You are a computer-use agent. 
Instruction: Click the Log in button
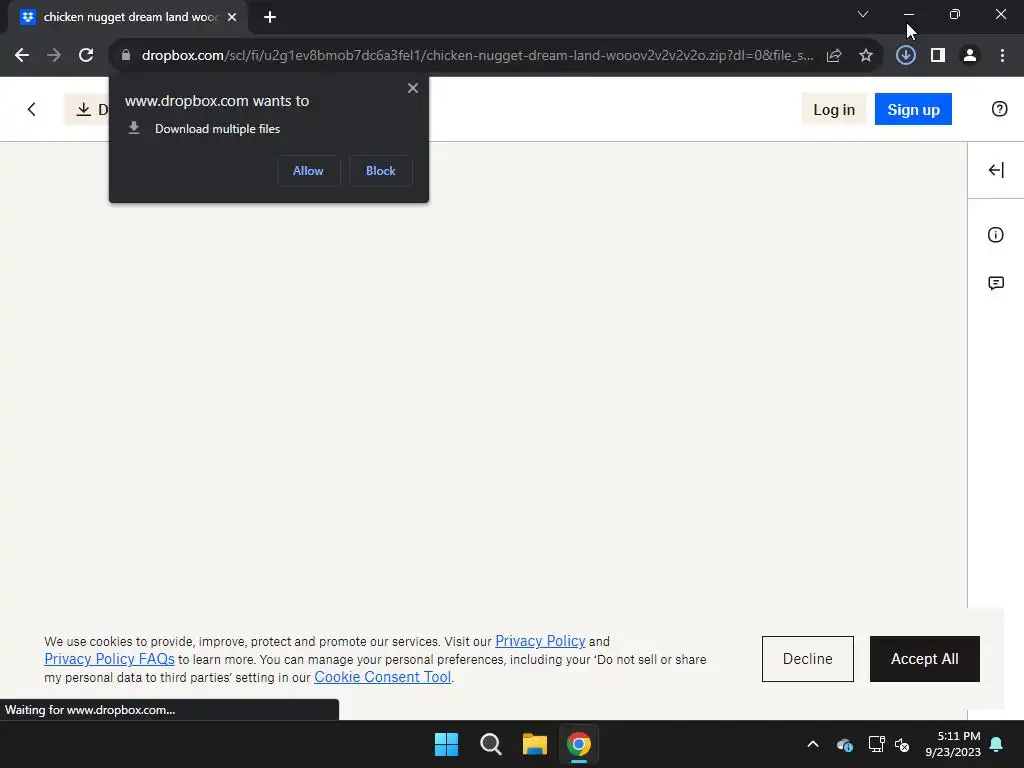(x=834, y=110)
